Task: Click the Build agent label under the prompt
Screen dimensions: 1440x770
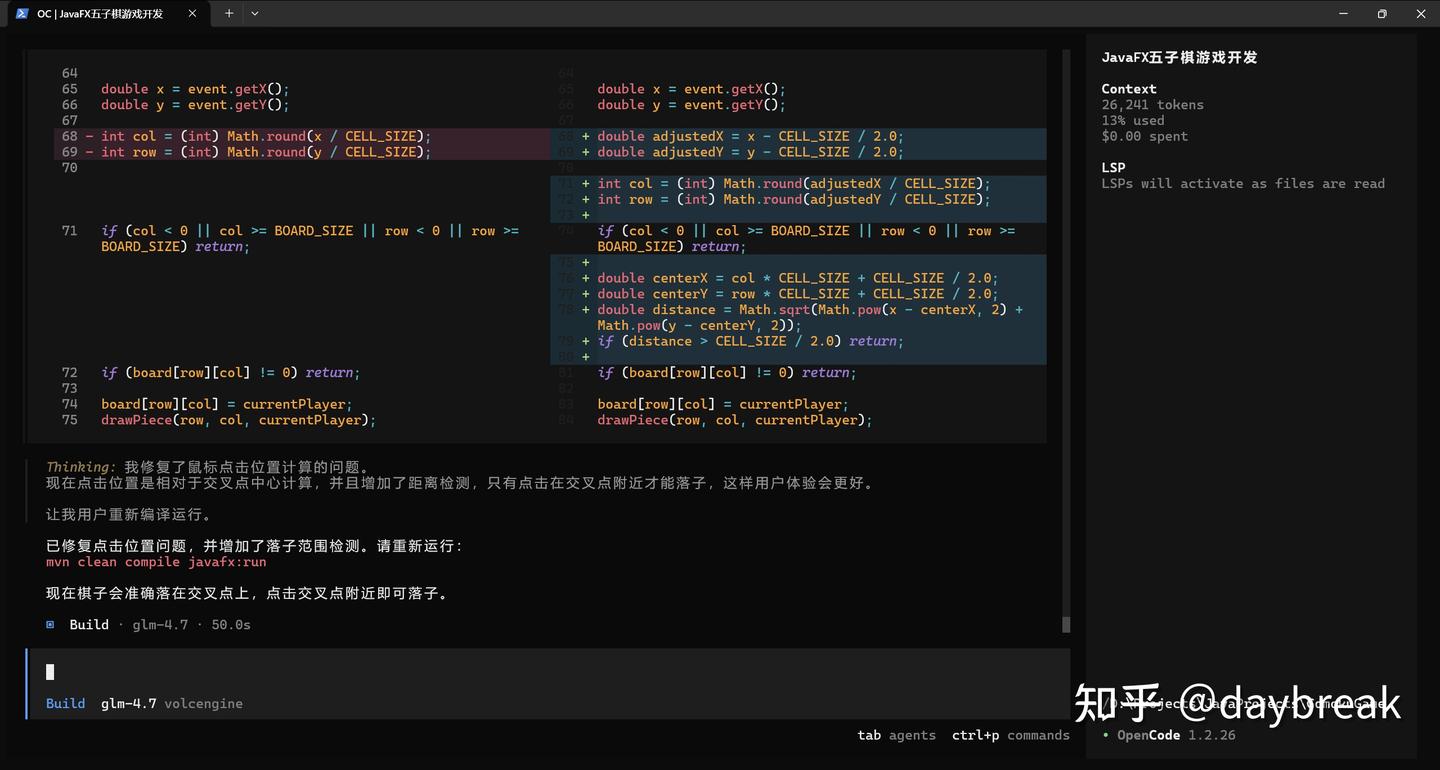Action: point(65,704)
